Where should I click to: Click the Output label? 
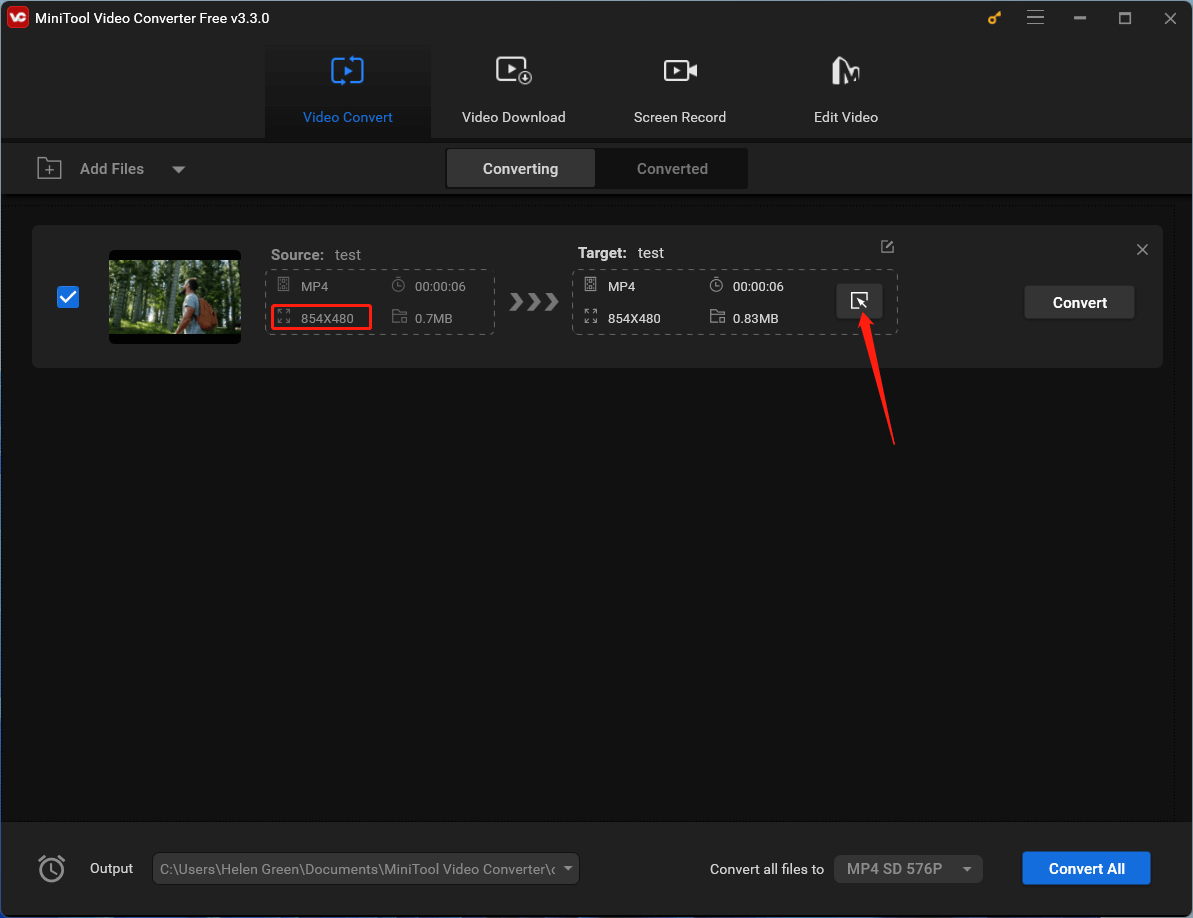click(111, 869)
